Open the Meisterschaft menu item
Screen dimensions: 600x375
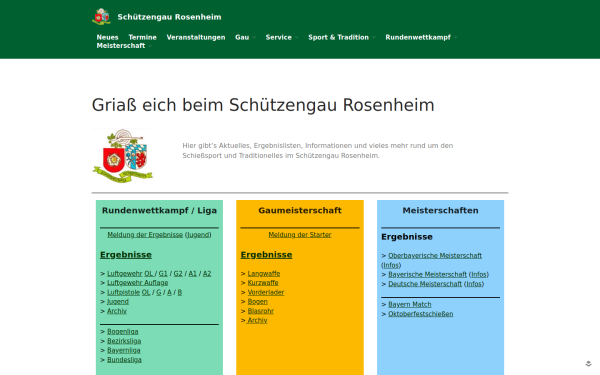coord(121,46)
